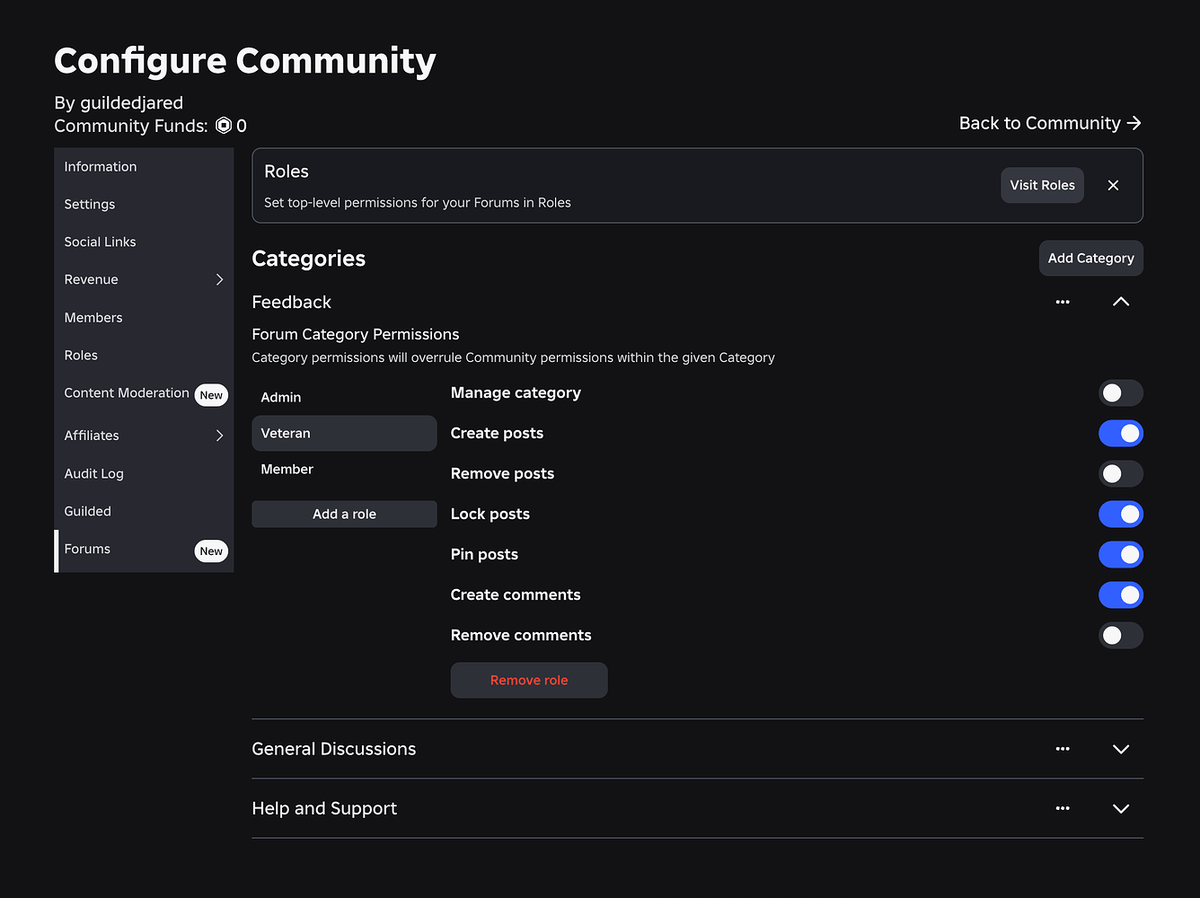
Task: Open the Help and Support options menu
Action: tap(1062, 808)
